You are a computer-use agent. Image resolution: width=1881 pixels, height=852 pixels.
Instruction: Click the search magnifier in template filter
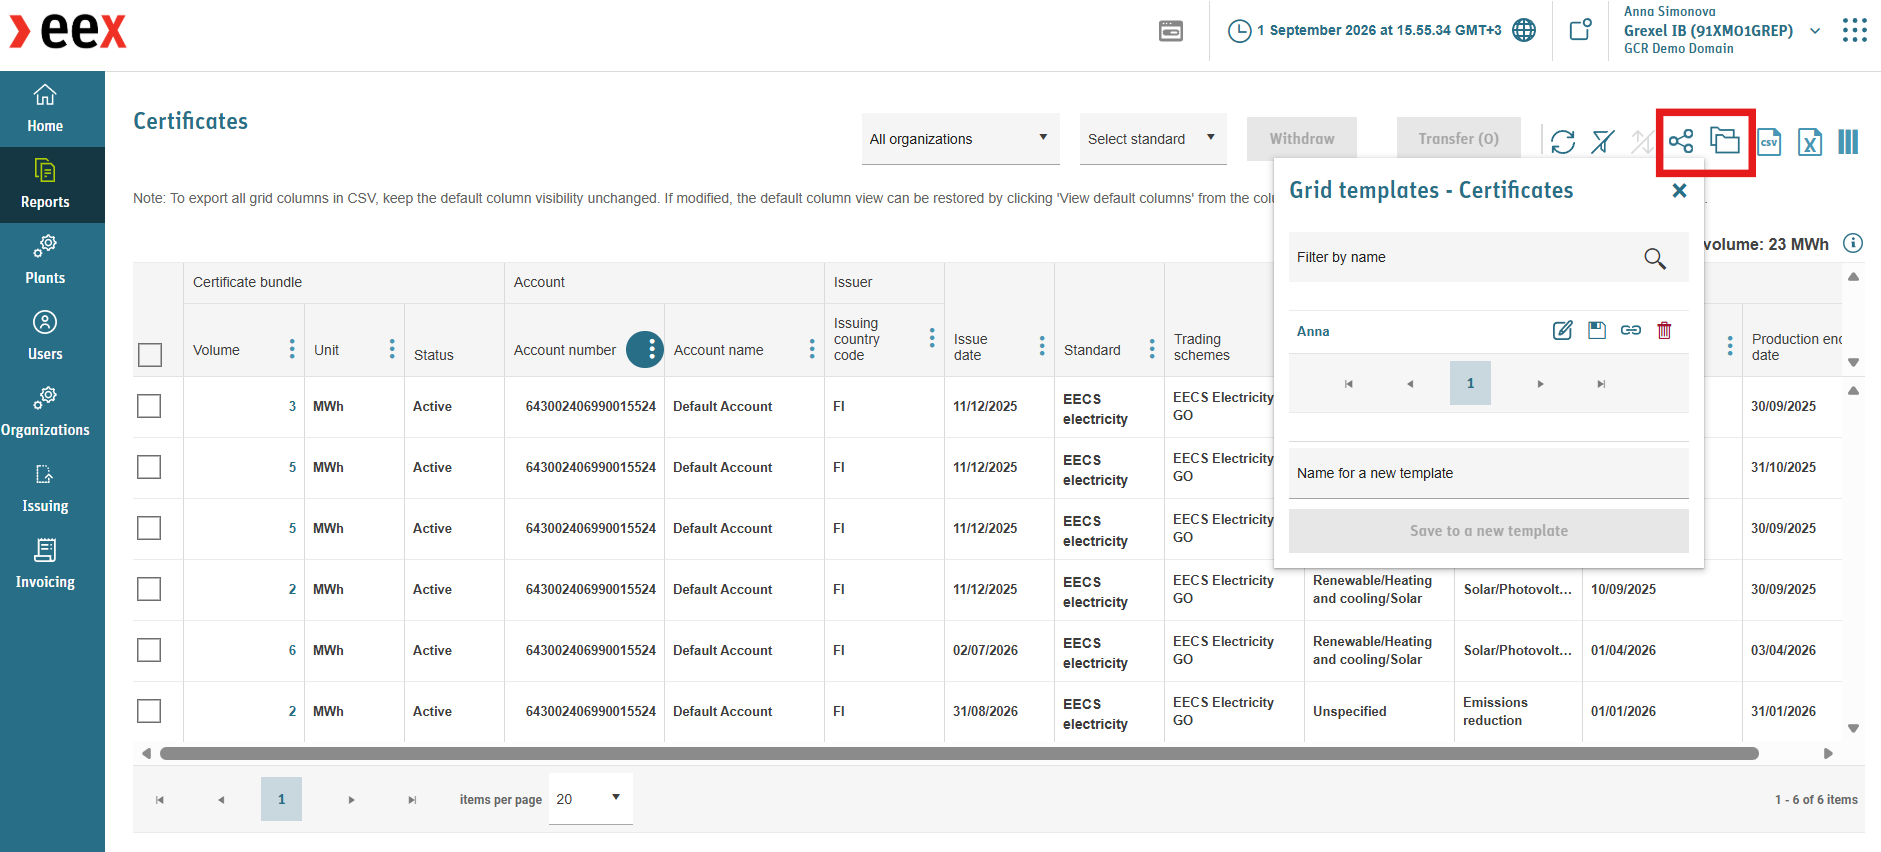(1655, 258)
